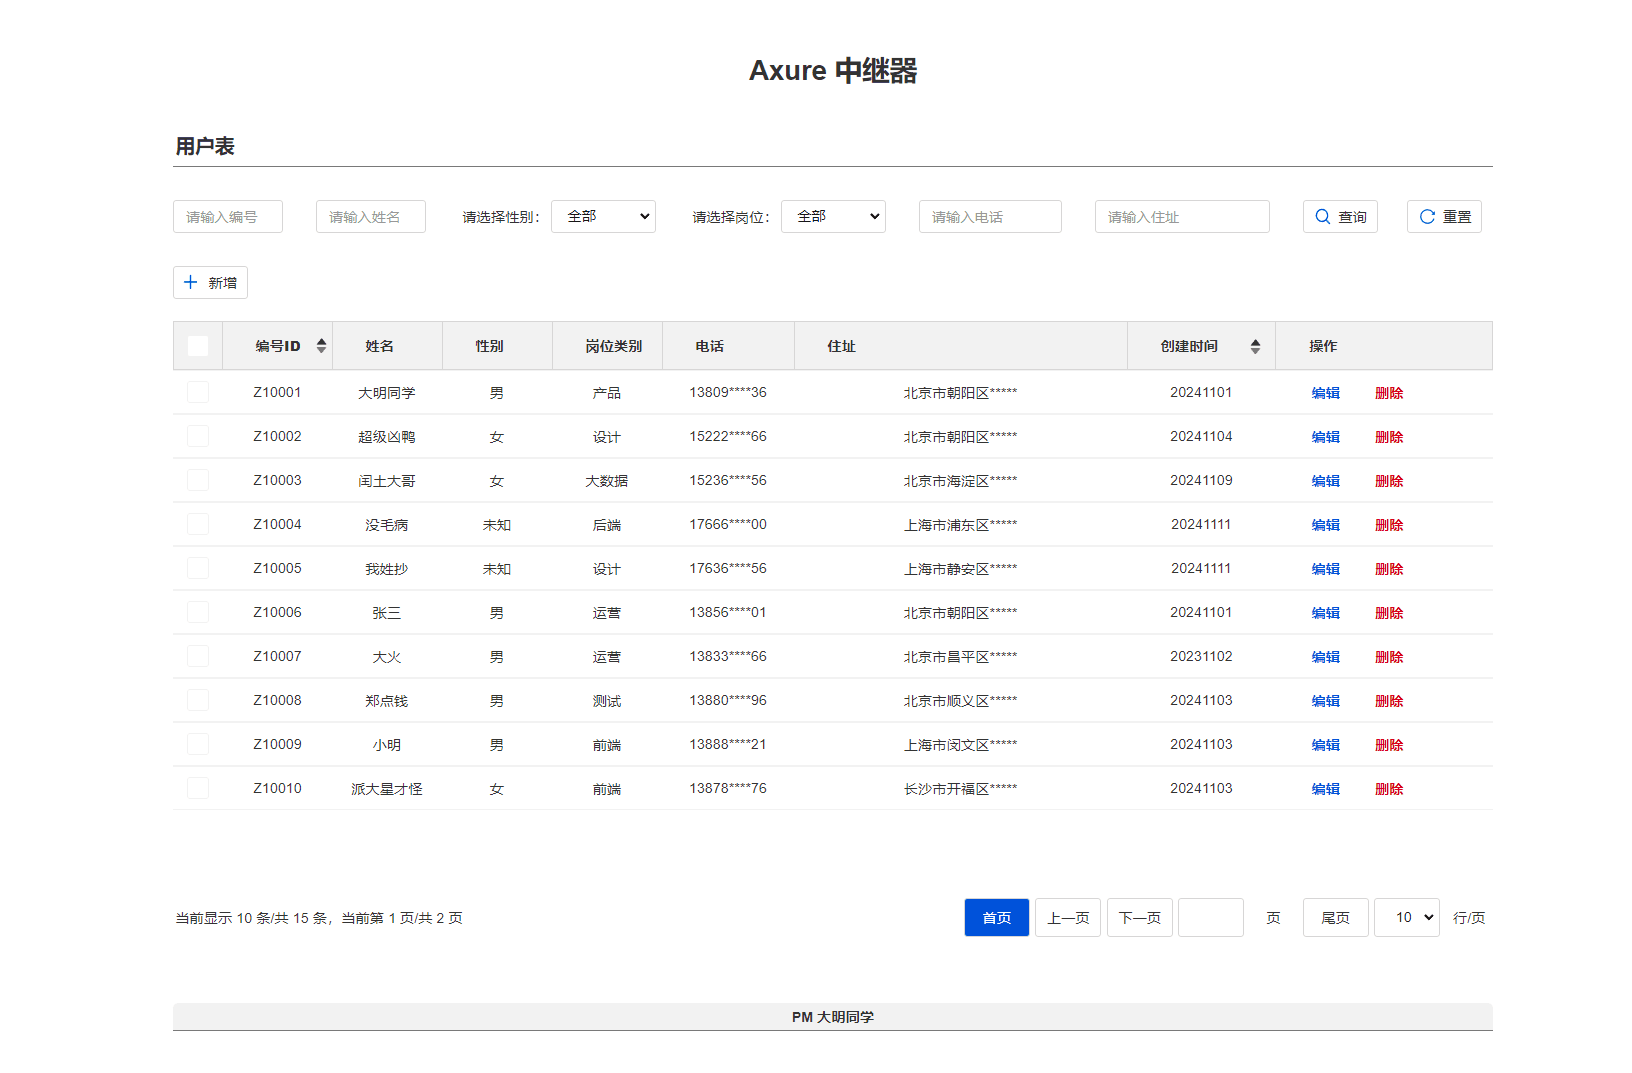1632x1073 pixels.
Task: Delete row Z10001 大明同学
Action: click(x=1389, y=393)
